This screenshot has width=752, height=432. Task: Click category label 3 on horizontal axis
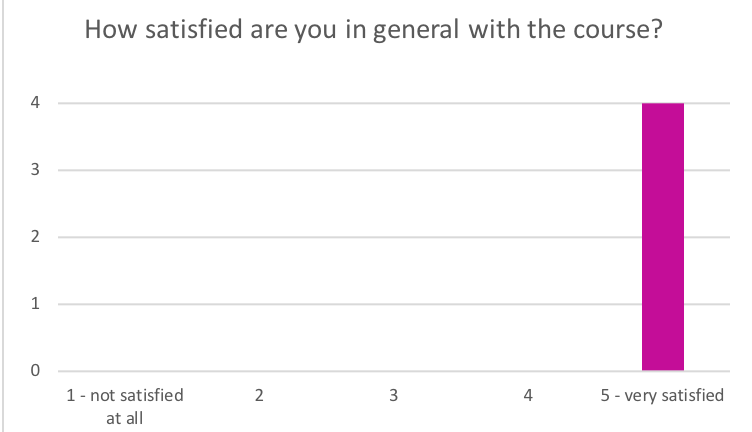pyautogui.click(x=393, y=396)
